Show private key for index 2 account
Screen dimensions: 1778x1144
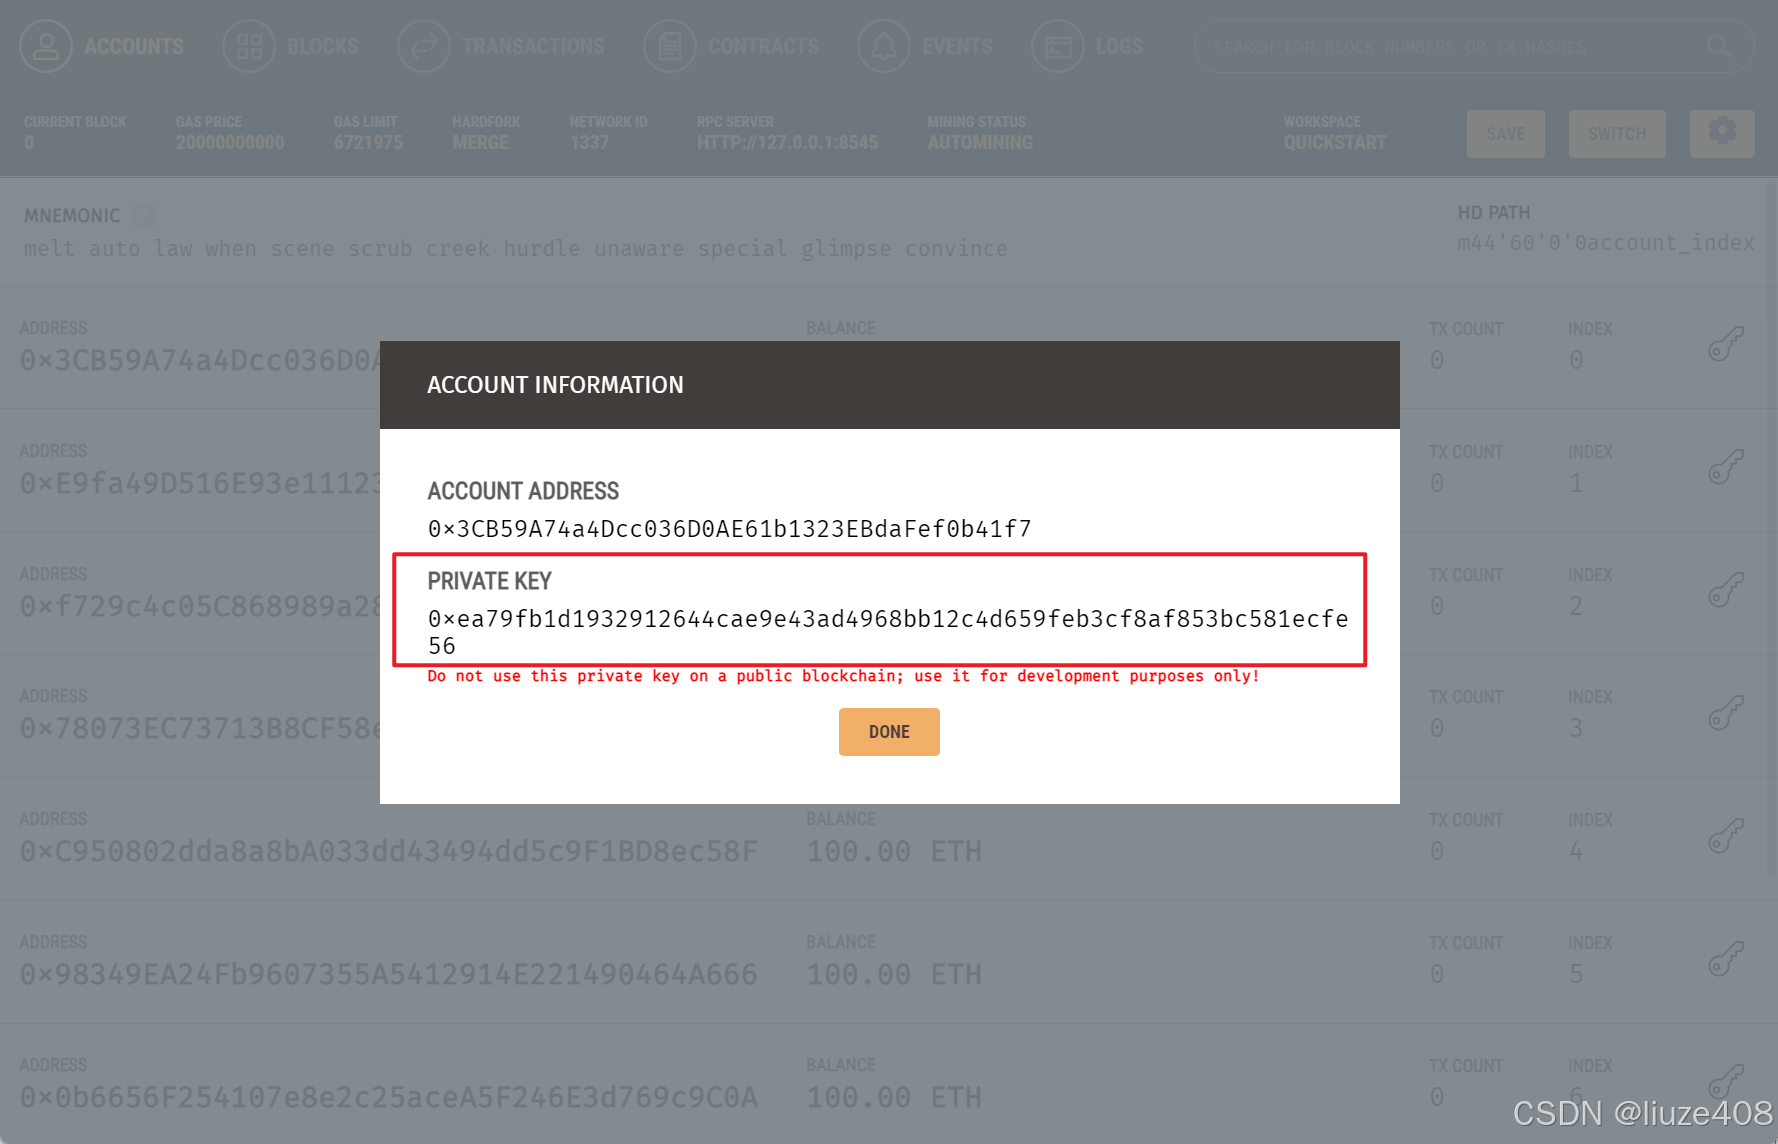[1726, 591]
